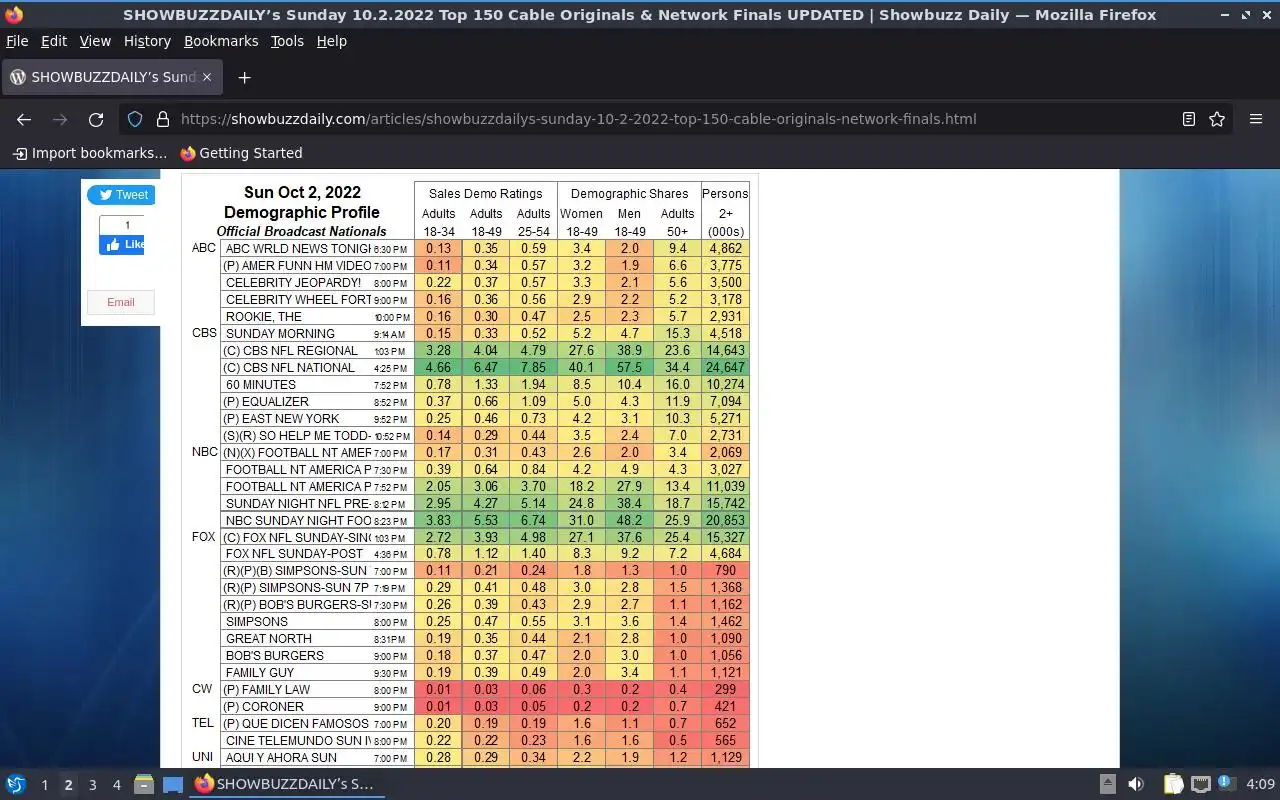This screenshot has width=1280, height=800.
Task: Click the 60 MINUTES row label
Action: (x=261, y=385)
